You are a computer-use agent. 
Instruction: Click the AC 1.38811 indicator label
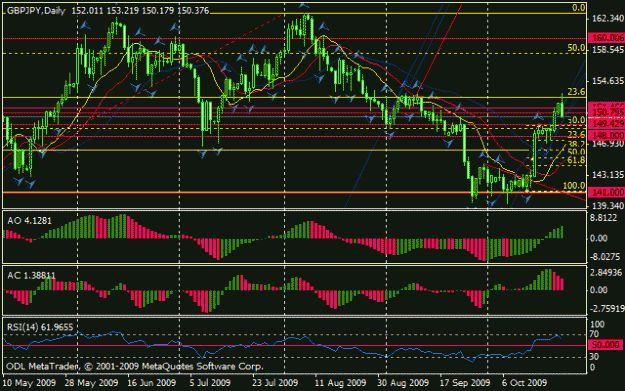click(31, 275)
